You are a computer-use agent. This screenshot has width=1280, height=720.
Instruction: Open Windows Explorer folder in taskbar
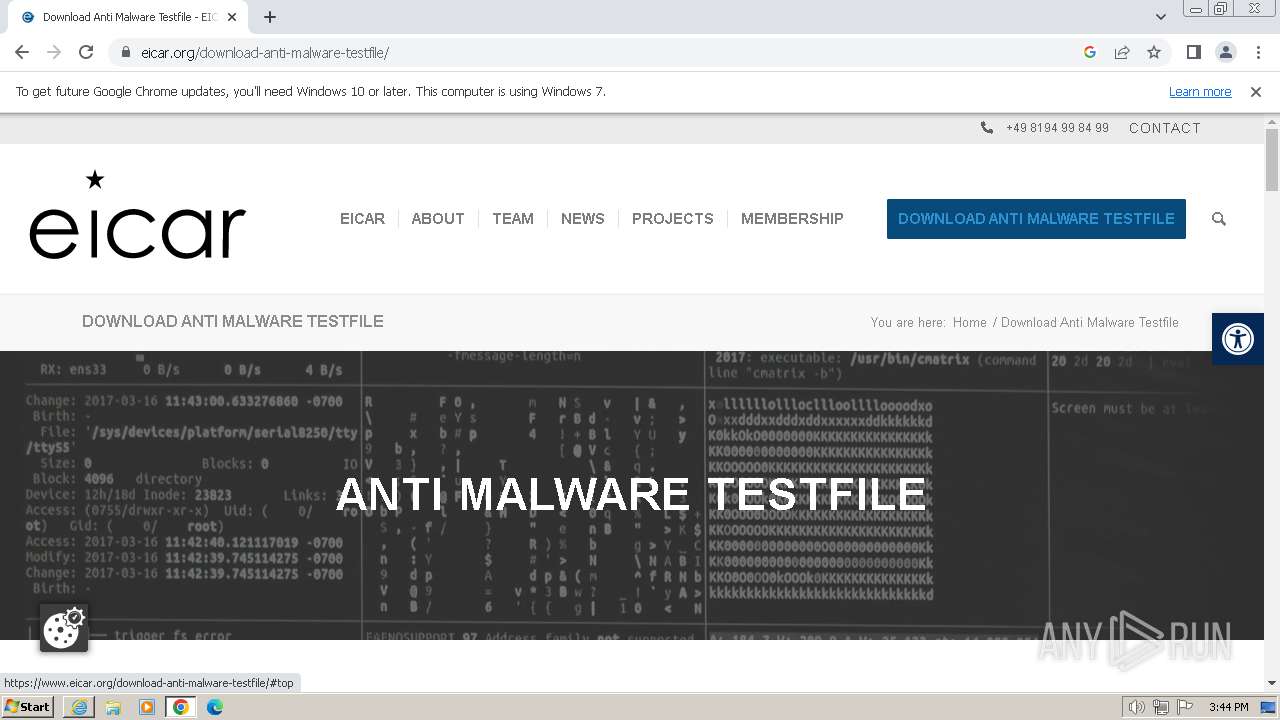click(x=113, y=707)
